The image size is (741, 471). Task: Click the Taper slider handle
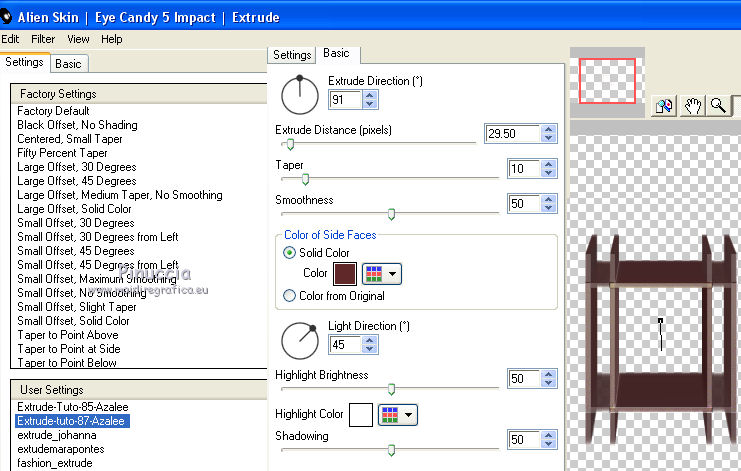click(305, 179)
